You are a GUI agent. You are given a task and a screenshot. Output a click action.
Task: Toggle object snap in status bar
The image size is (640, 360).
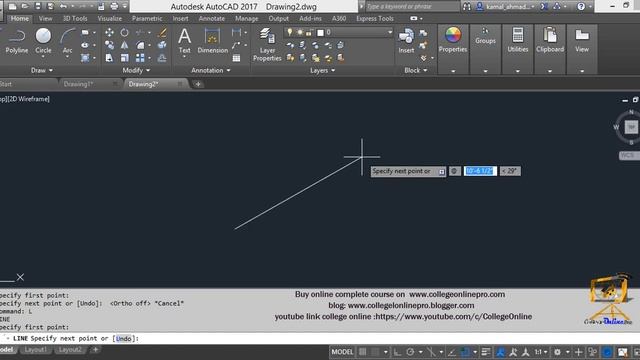[465, 352]
